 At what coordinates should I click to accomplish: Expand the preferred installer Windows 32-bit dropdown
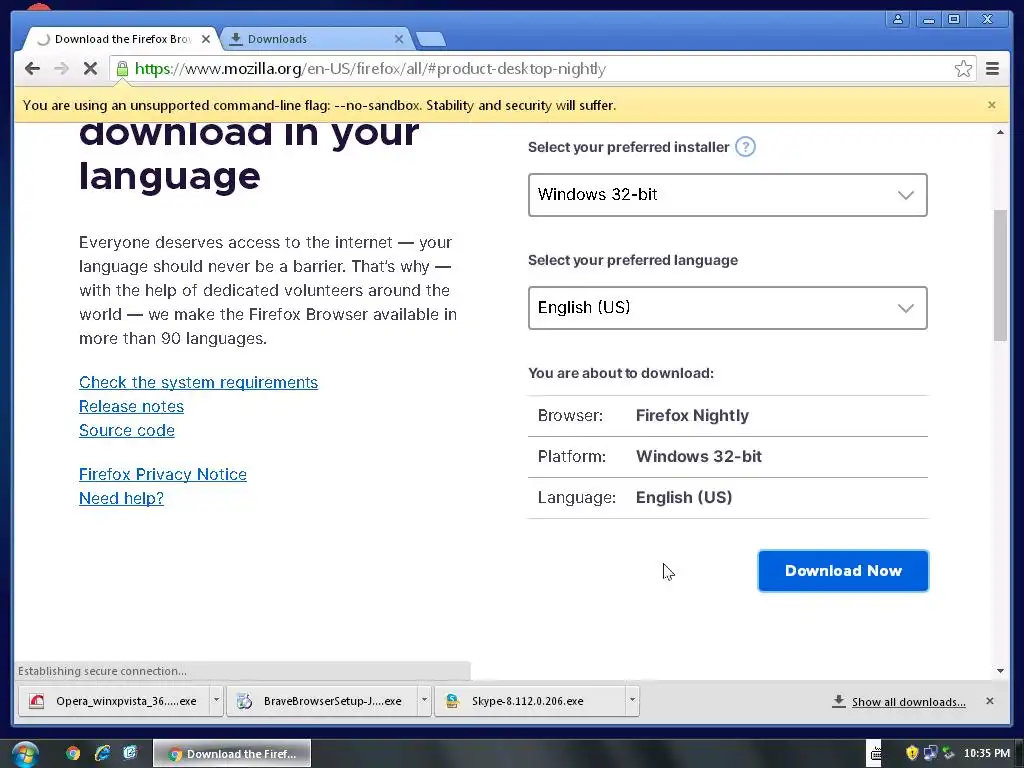(x=728, y=195)
